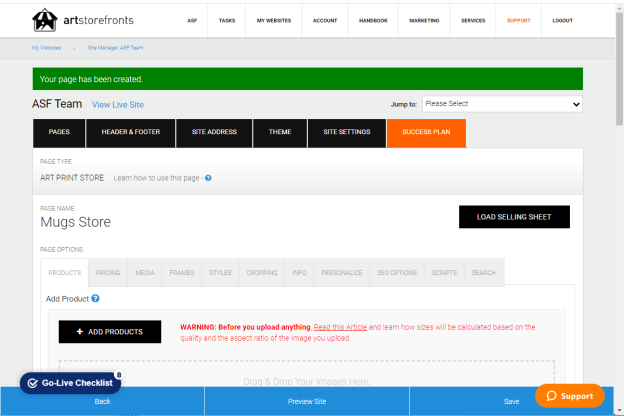This screenshot has width=624, height=416.
Task: Open the Go-Live Checklist widget
Action: (70, 383)
